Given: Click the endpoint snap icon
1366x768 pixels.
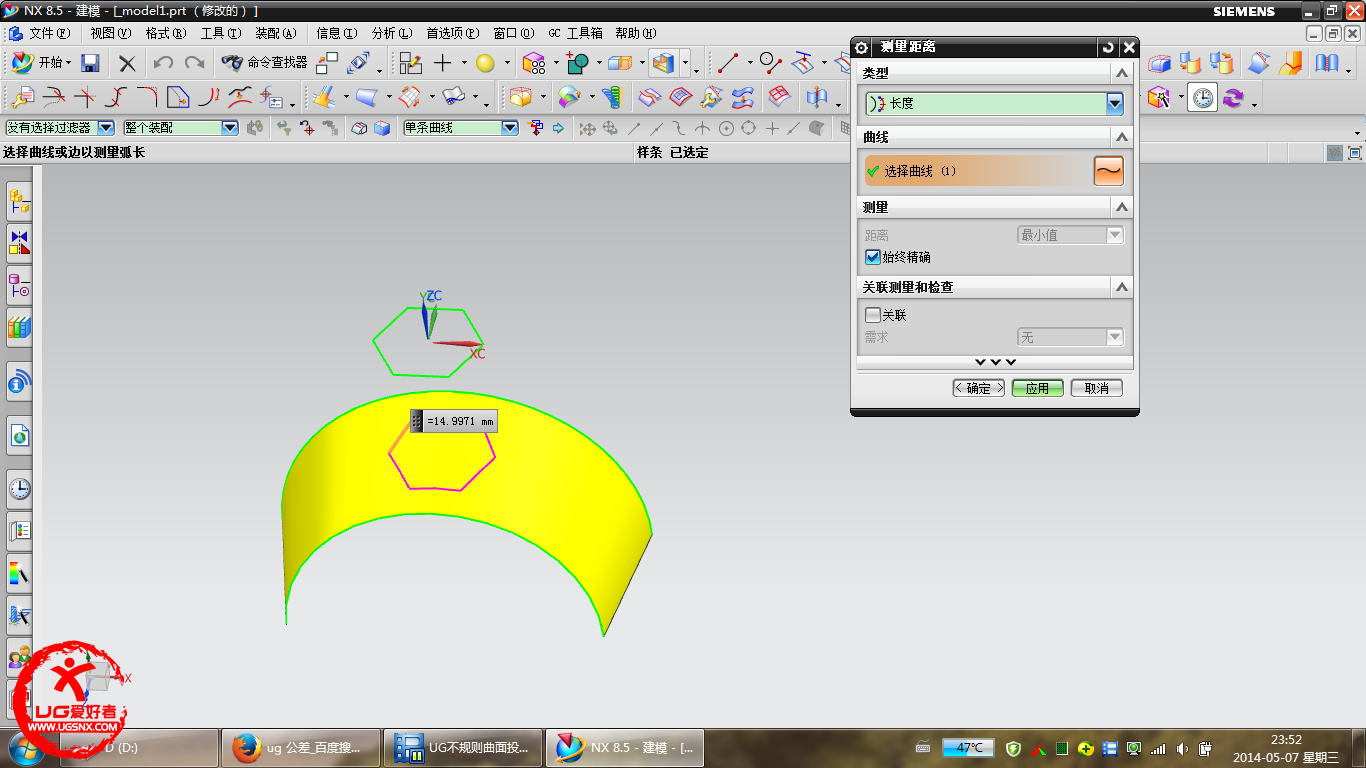Looking at the screenshot, I should click(634, 128).
